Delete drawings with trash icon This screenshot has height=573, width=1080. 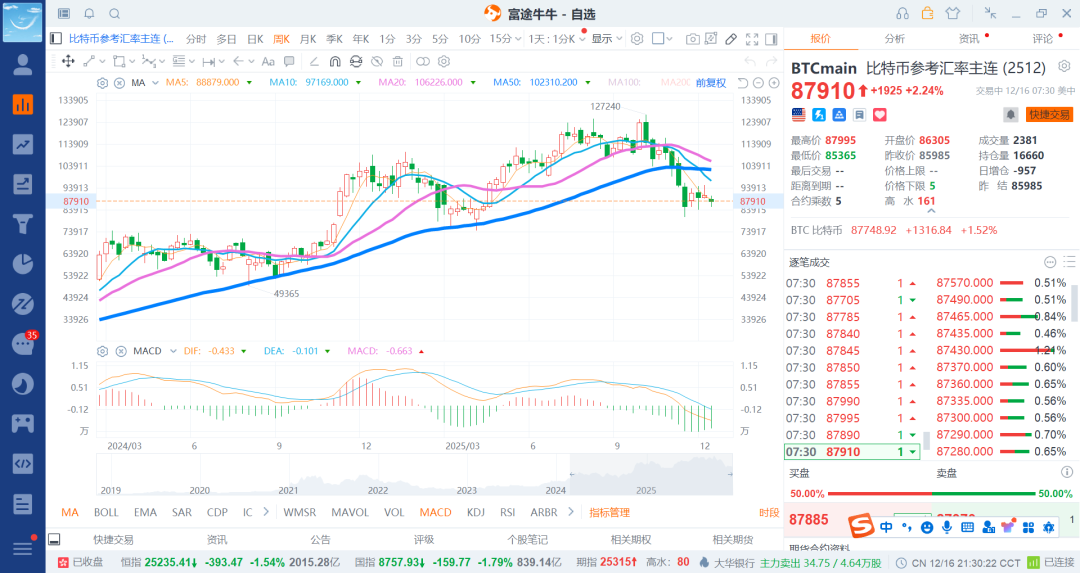[x=397, y=61]
